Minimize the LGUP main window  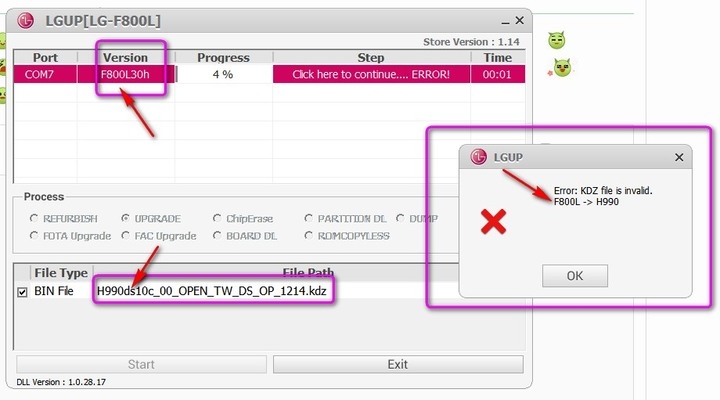[x=505, y=22]
